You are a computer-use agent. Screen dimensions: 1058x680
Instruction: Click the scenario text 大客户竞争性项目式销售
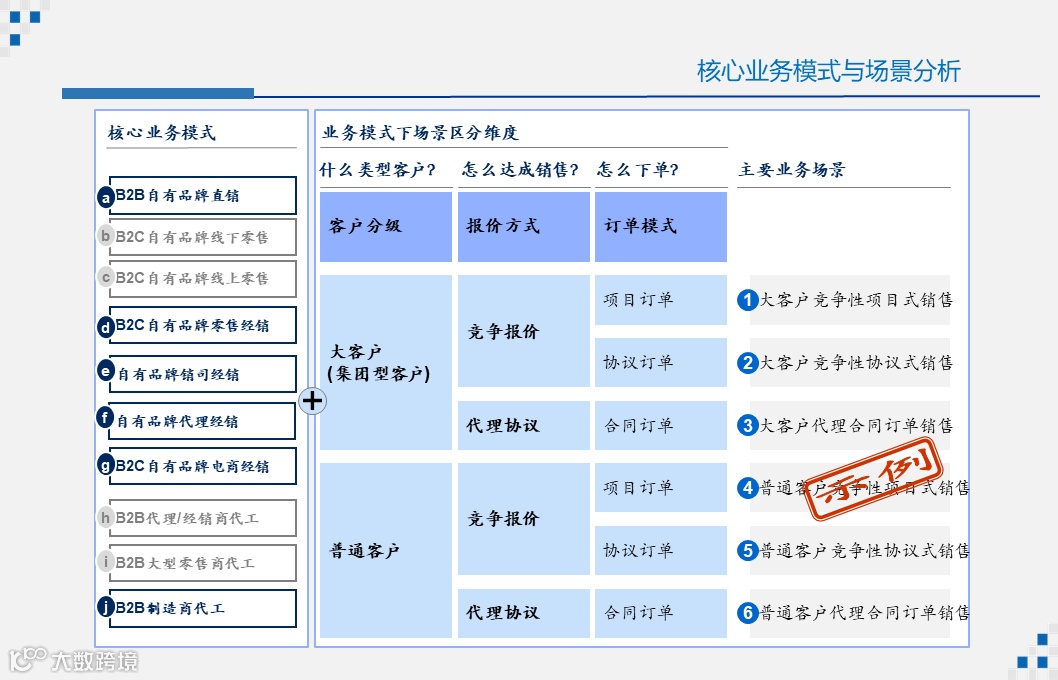pos(856,300)
